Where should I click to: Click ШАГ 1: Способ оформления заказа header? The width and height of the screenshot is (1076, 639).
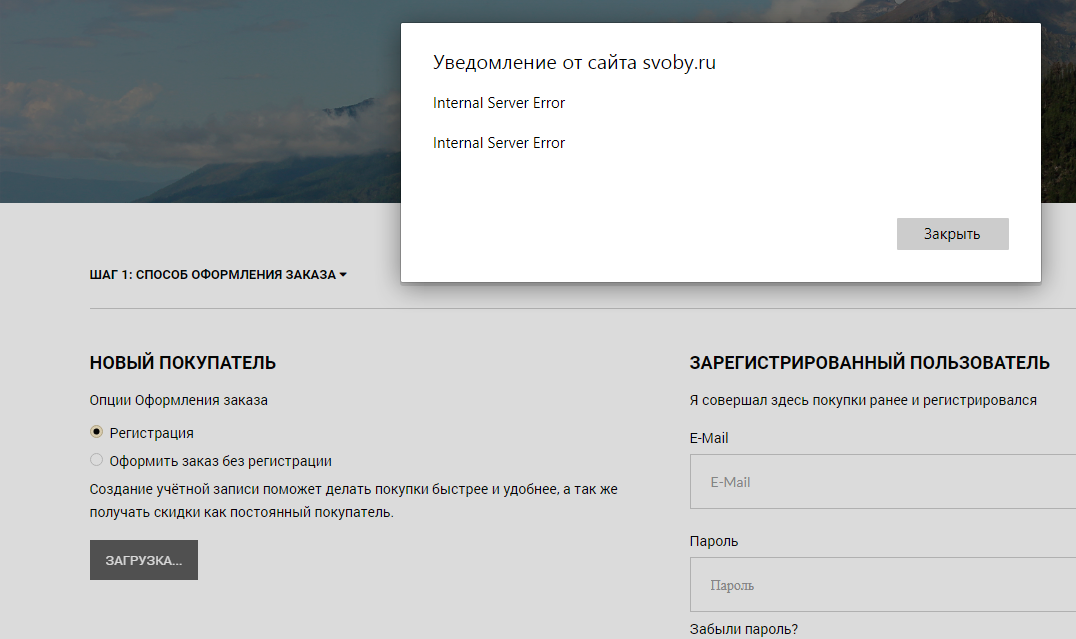pyautogui.click(x=212, y=274)
